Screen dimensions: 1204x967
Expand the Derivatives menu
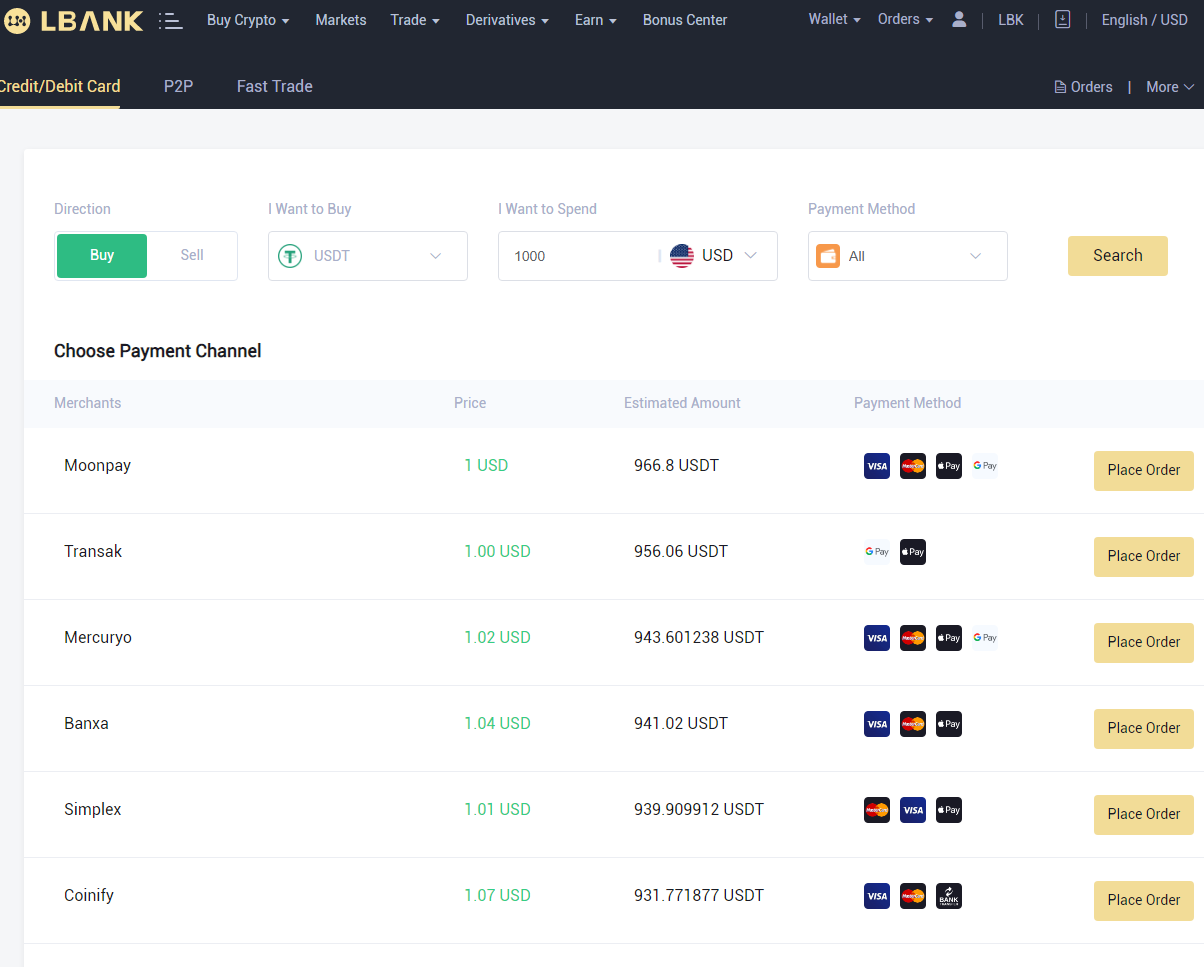pos(507,20)
